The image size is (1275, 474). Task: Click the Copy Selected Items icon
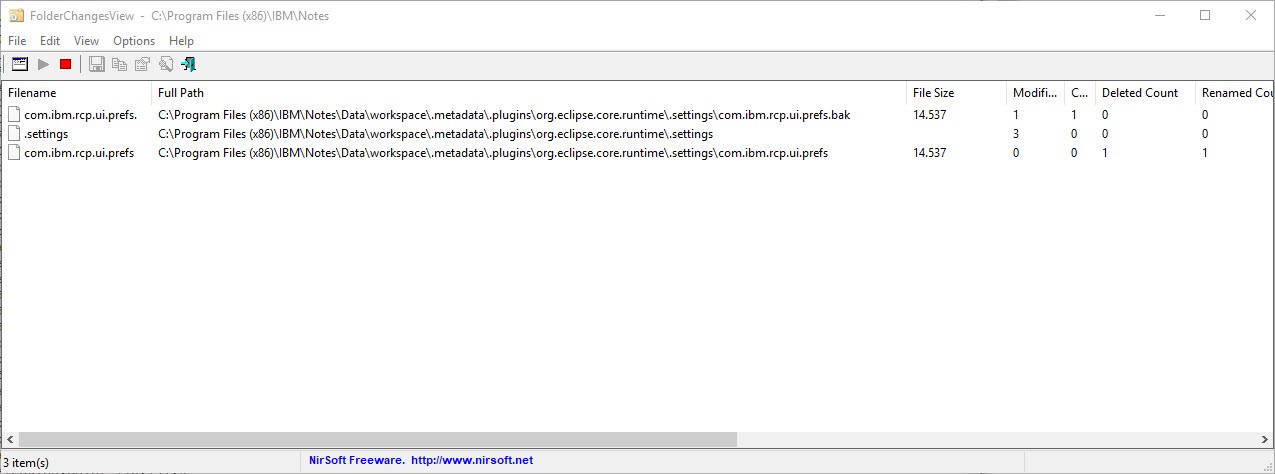[120, 64]
